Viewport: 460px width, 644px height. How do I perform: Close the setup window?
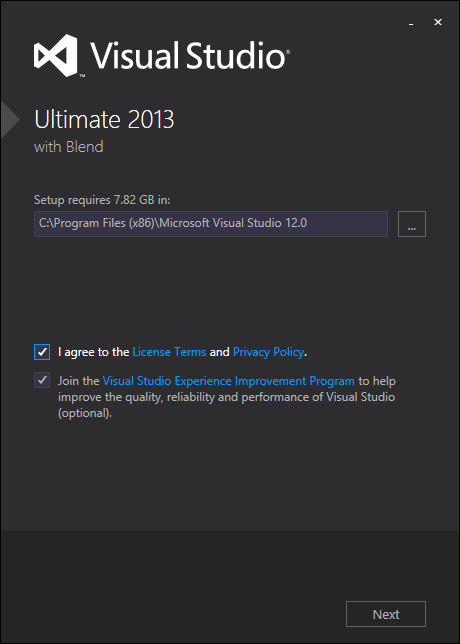[x=438, y=23]
